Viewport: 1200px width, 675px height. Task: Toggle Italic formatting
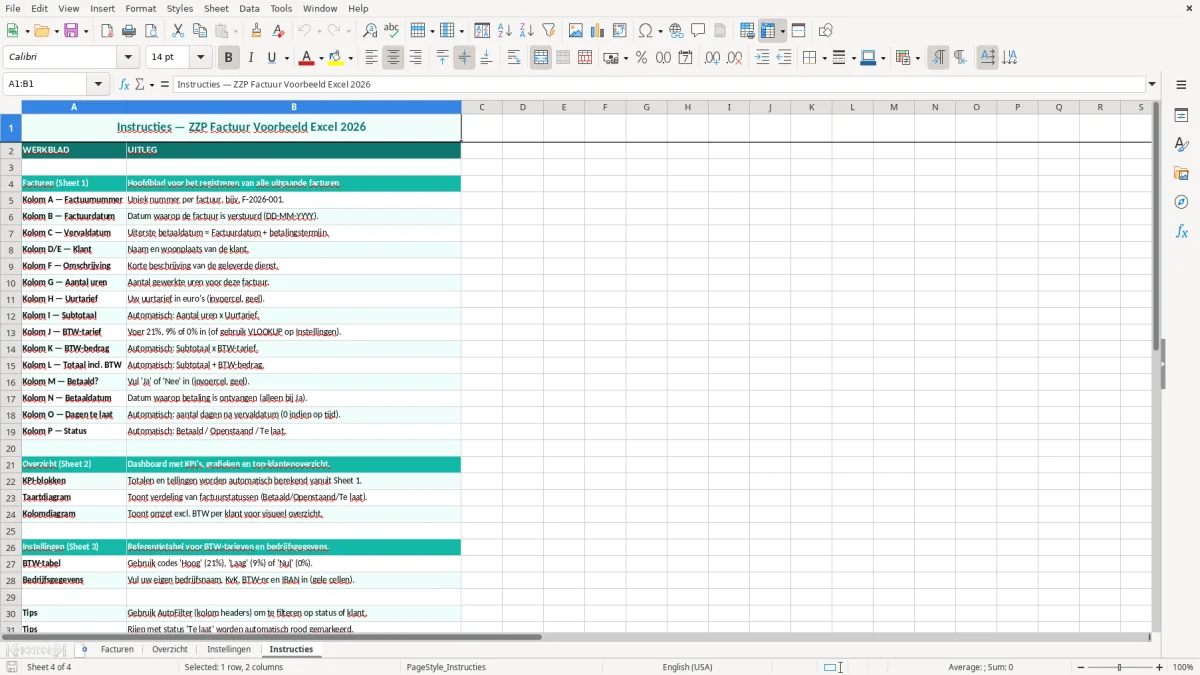(250, 58)
